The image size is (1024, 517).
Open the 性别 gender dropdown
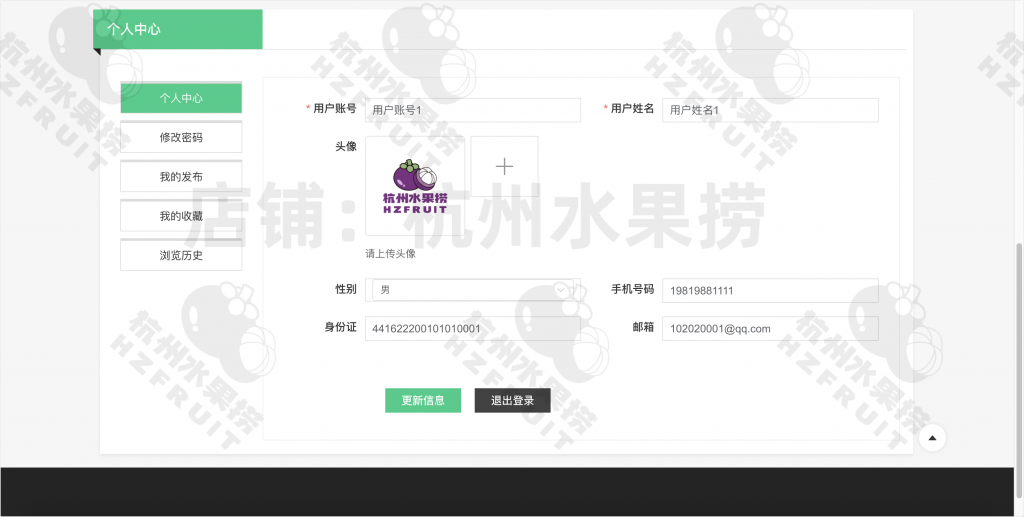473,290
